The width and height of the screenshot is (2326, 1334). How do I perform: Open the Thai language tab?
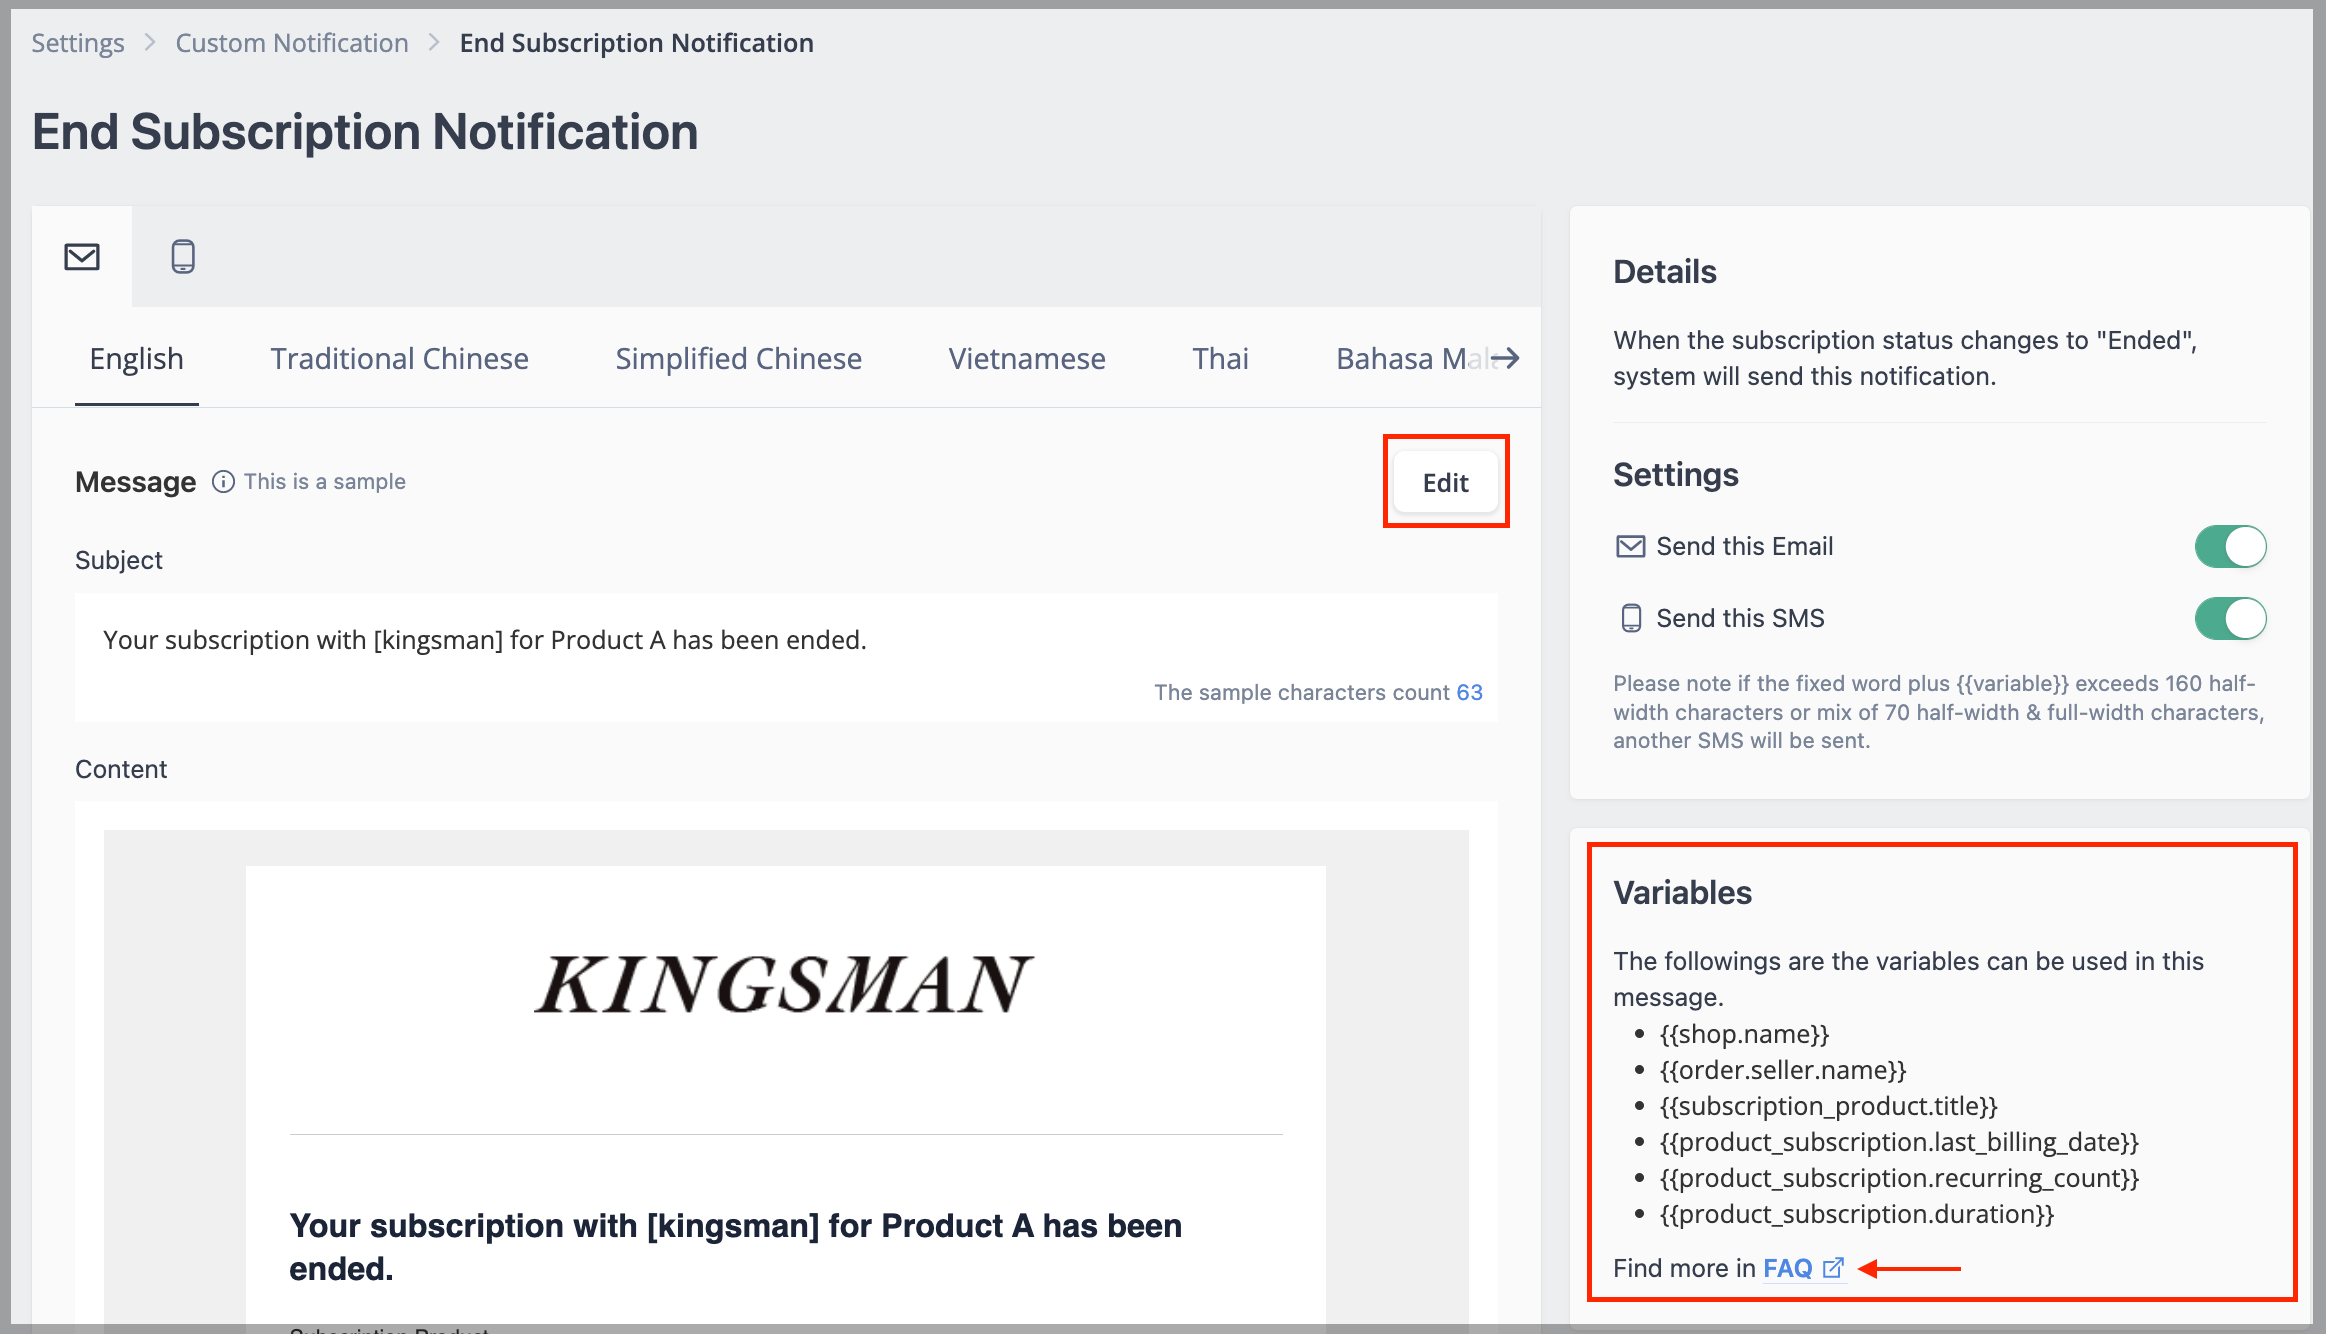point(1220,358)
